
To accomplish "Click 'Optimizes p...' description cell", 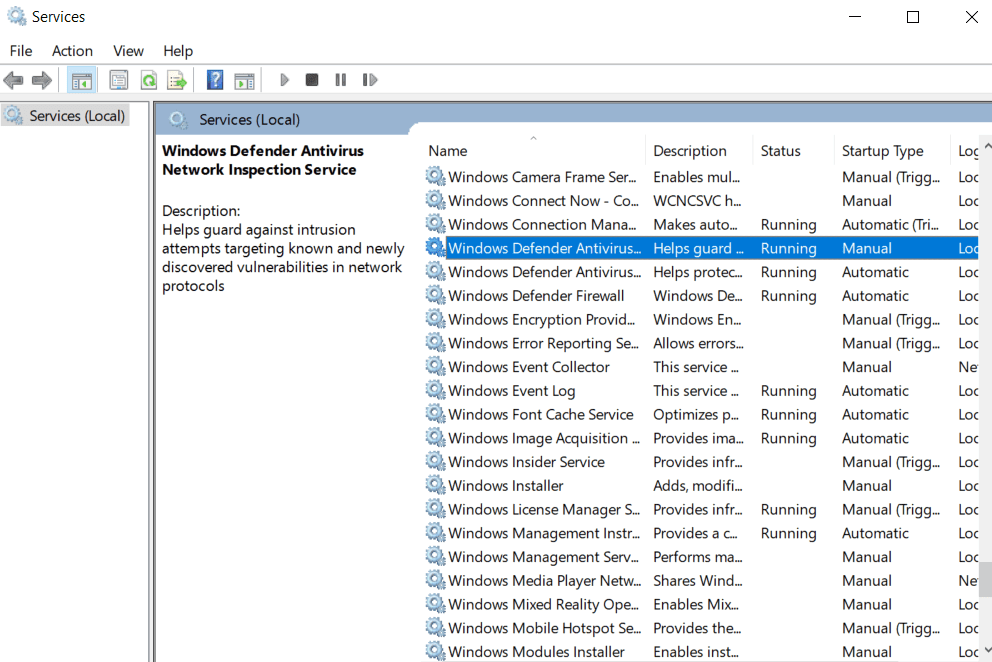I will tap(696, 415).
